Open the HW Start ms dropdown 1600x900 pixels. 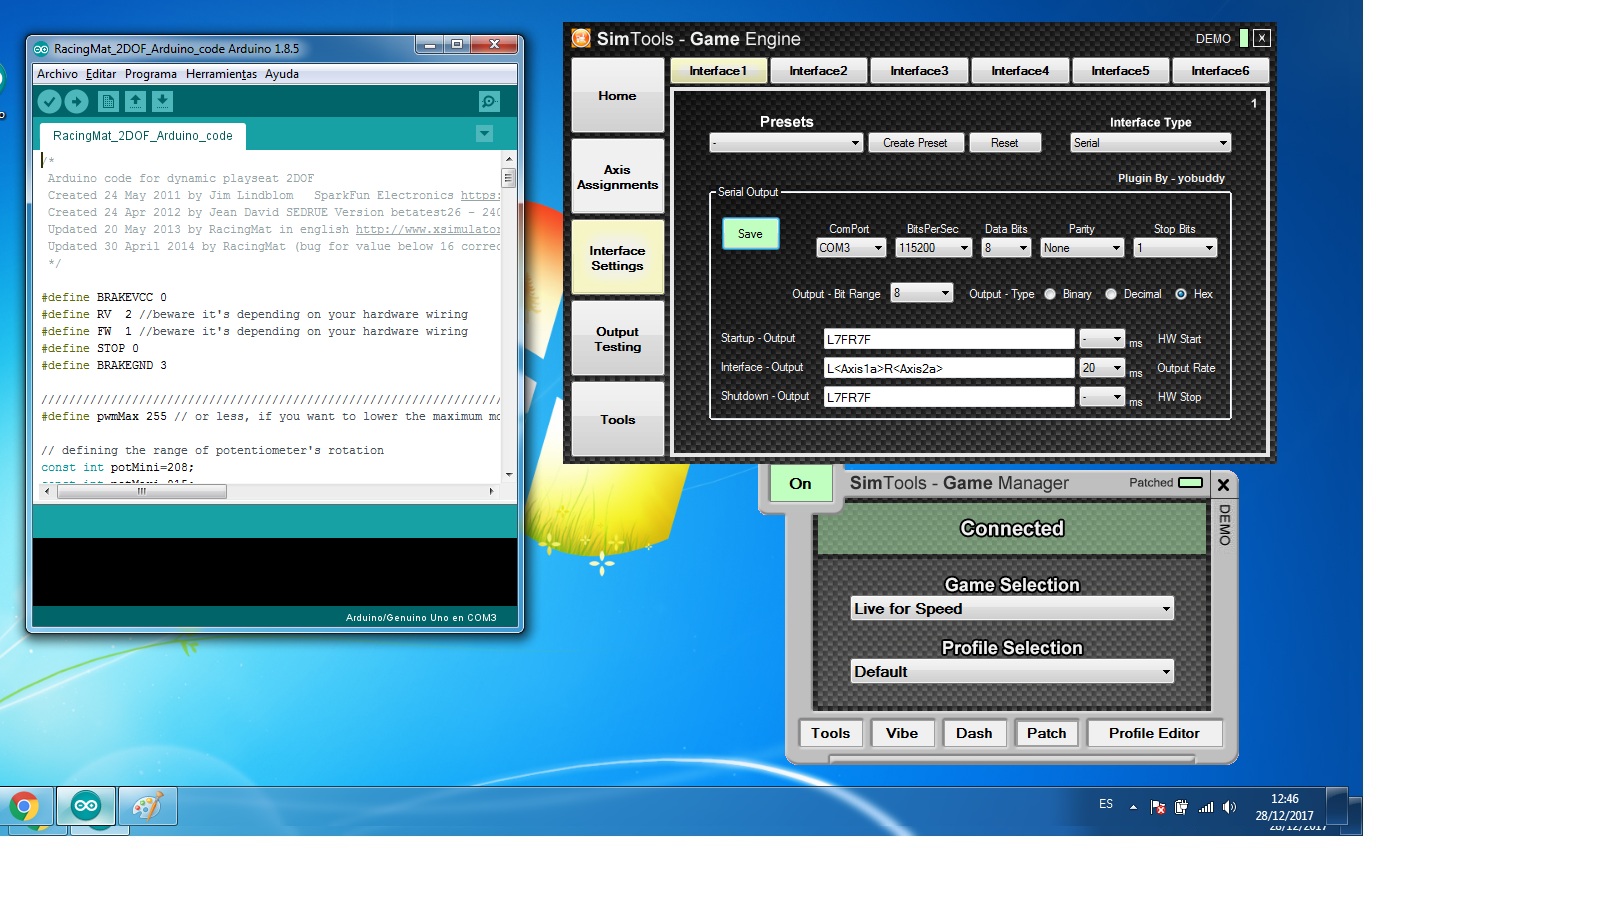pos(1103,339)
